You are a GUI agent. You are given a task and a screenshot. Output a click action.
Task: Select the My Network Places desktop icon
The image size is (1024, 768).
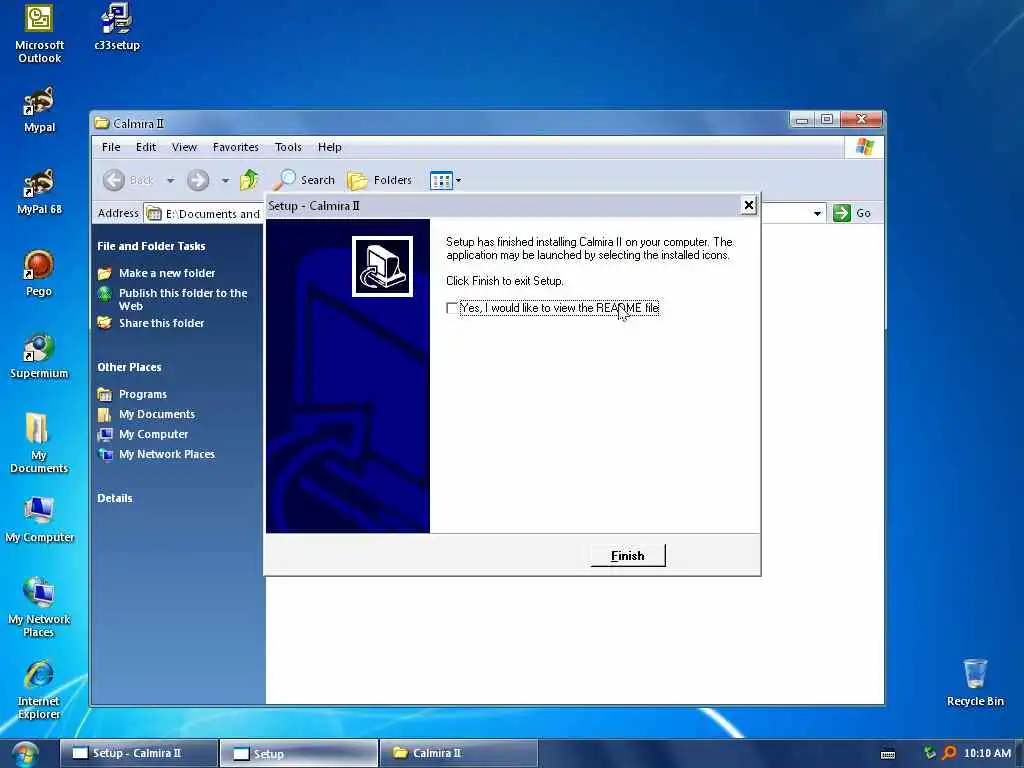coord(39,607)
